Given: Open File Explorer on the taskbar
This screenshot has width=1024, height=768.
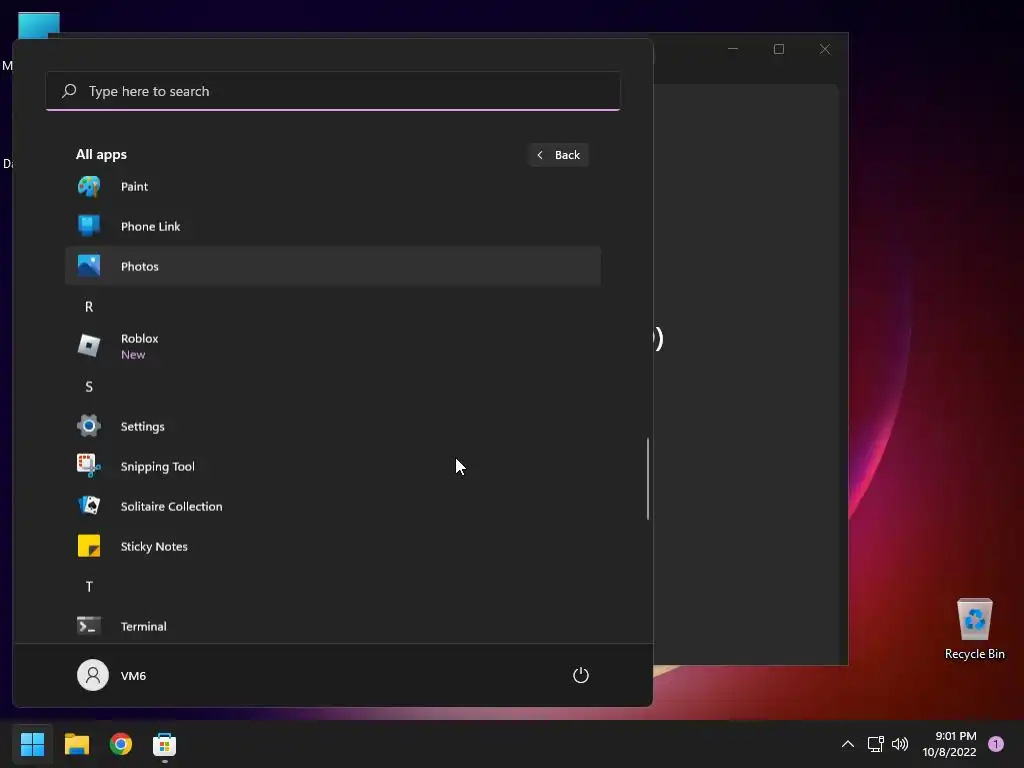Looking at the screenshot, I should [76, 744].
